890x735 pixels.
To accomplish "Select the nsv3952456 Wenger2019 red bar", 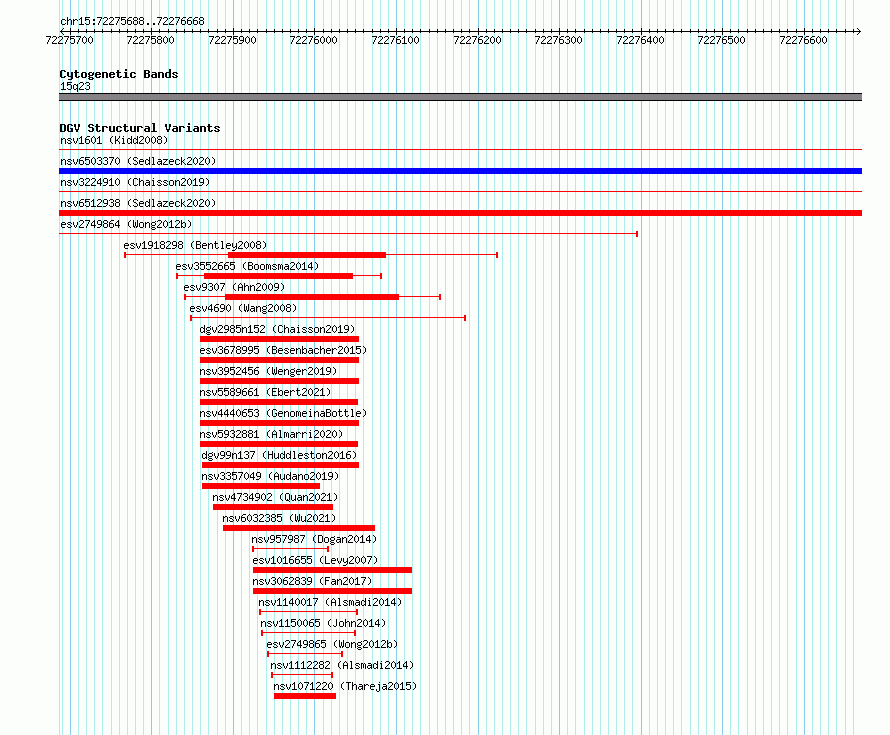I will [279, 381].
